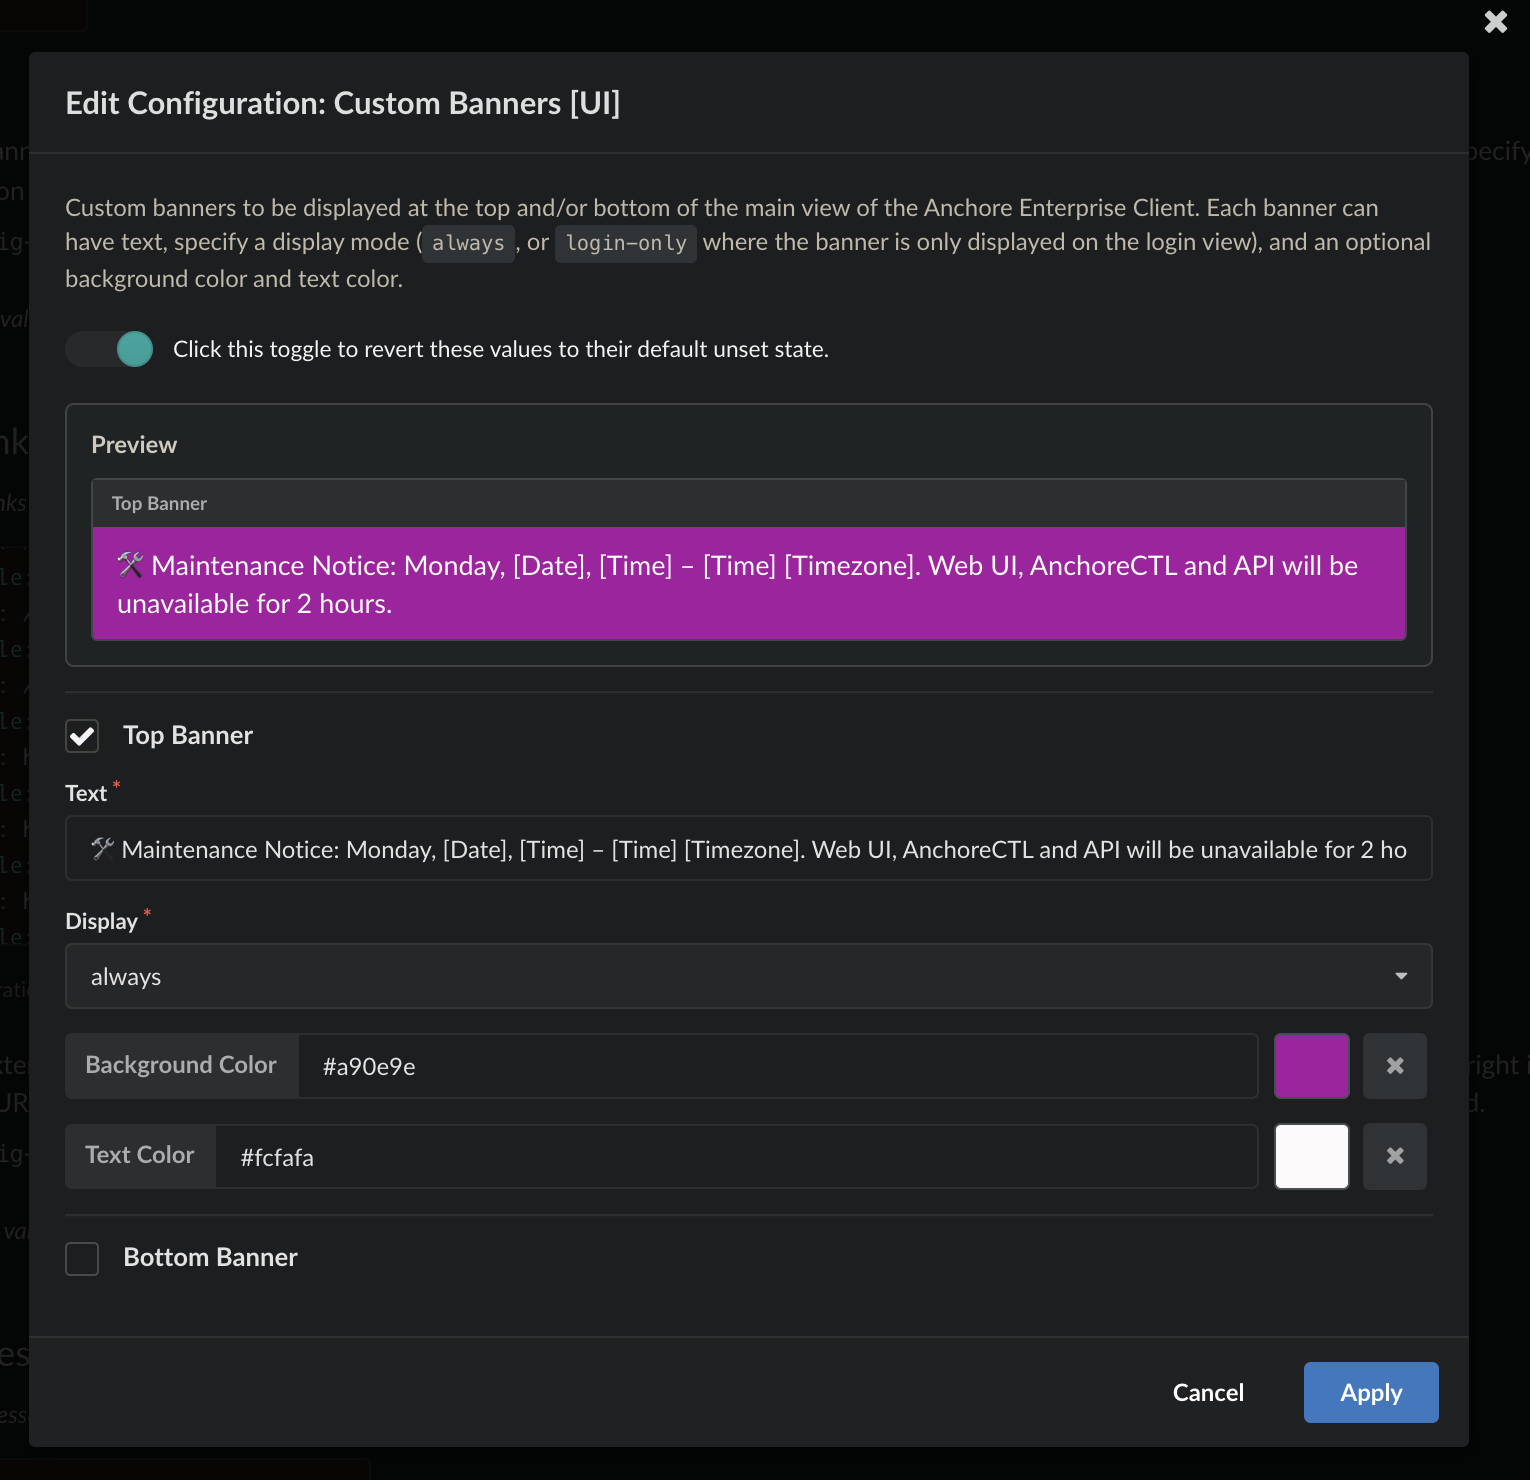The image size is (1530, 1480).
Task: Open the white text color swatch
Action: point(1311,1156)
